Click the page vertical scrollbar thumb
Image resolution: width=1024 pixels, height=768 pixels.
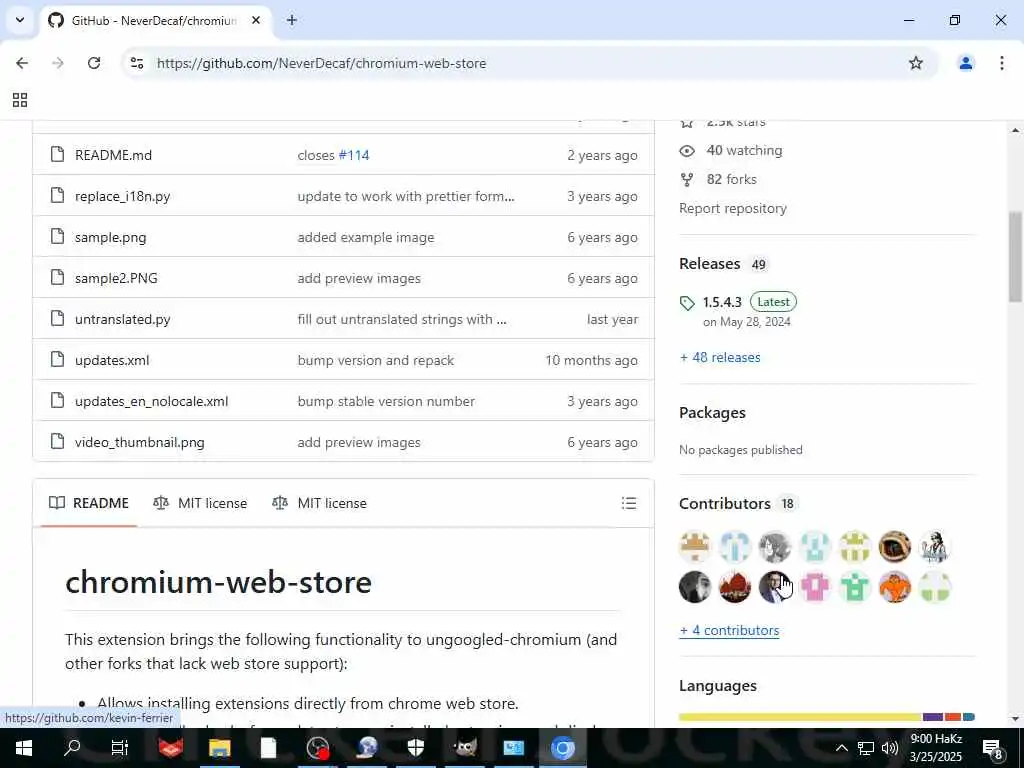[1016, 255]
